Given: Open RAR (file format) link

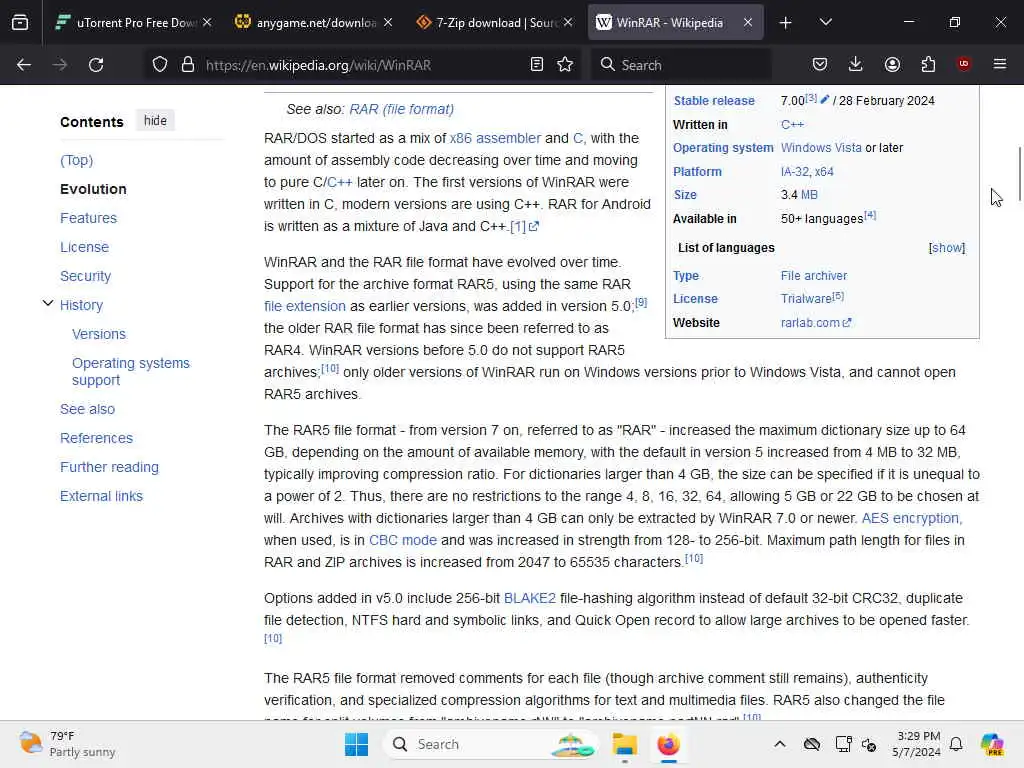Looking at the screenshot, I should [402, 109].
